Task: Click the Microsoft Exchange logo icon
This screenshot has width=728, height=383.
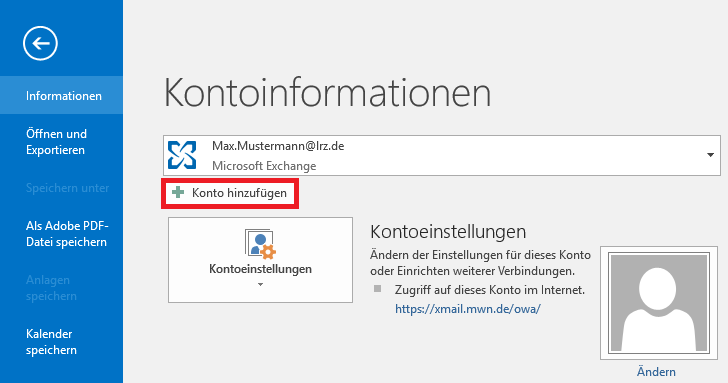Action: click(182, 155)
